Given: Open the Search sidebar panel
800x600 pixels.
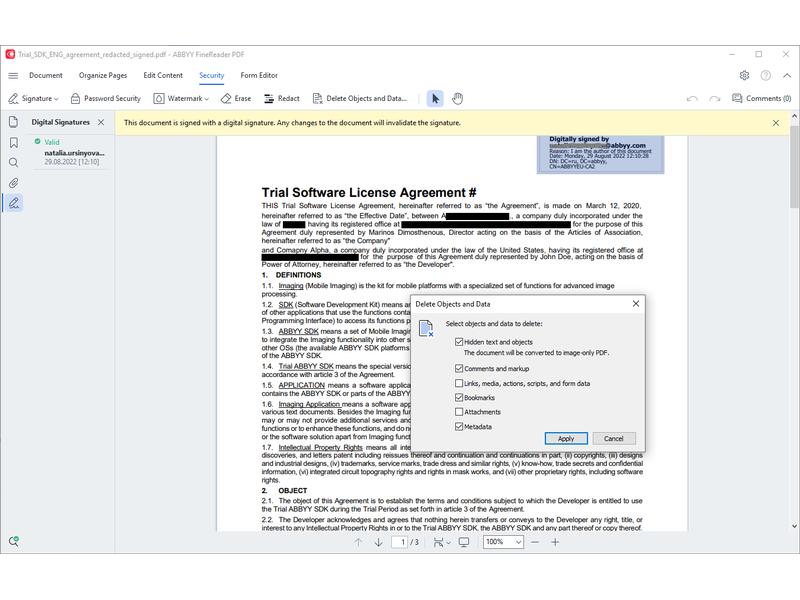Looking at the screenshot, I should pos(14,163).
